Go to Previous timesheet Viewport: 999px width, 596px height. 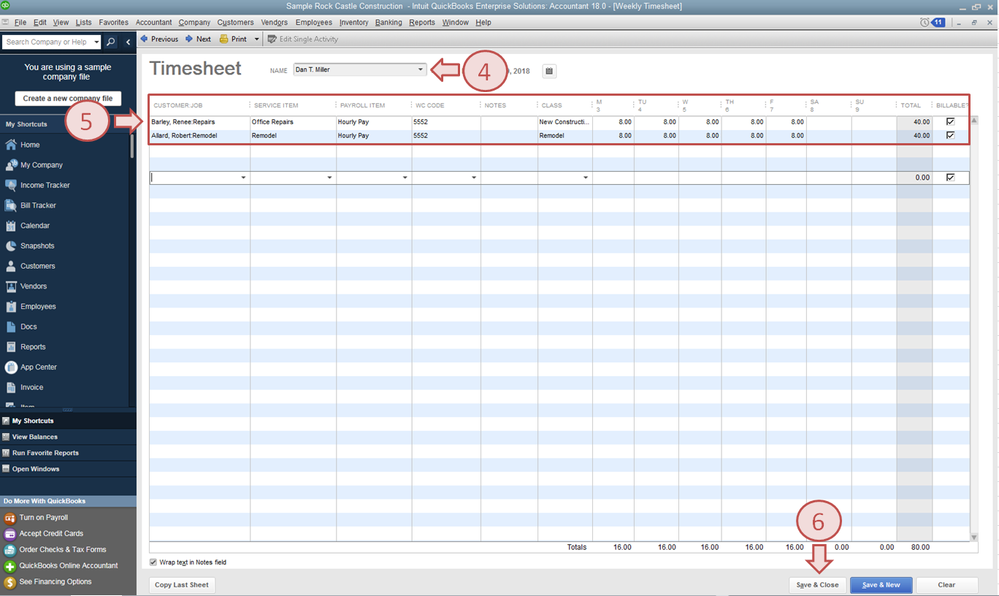[159, 39]
